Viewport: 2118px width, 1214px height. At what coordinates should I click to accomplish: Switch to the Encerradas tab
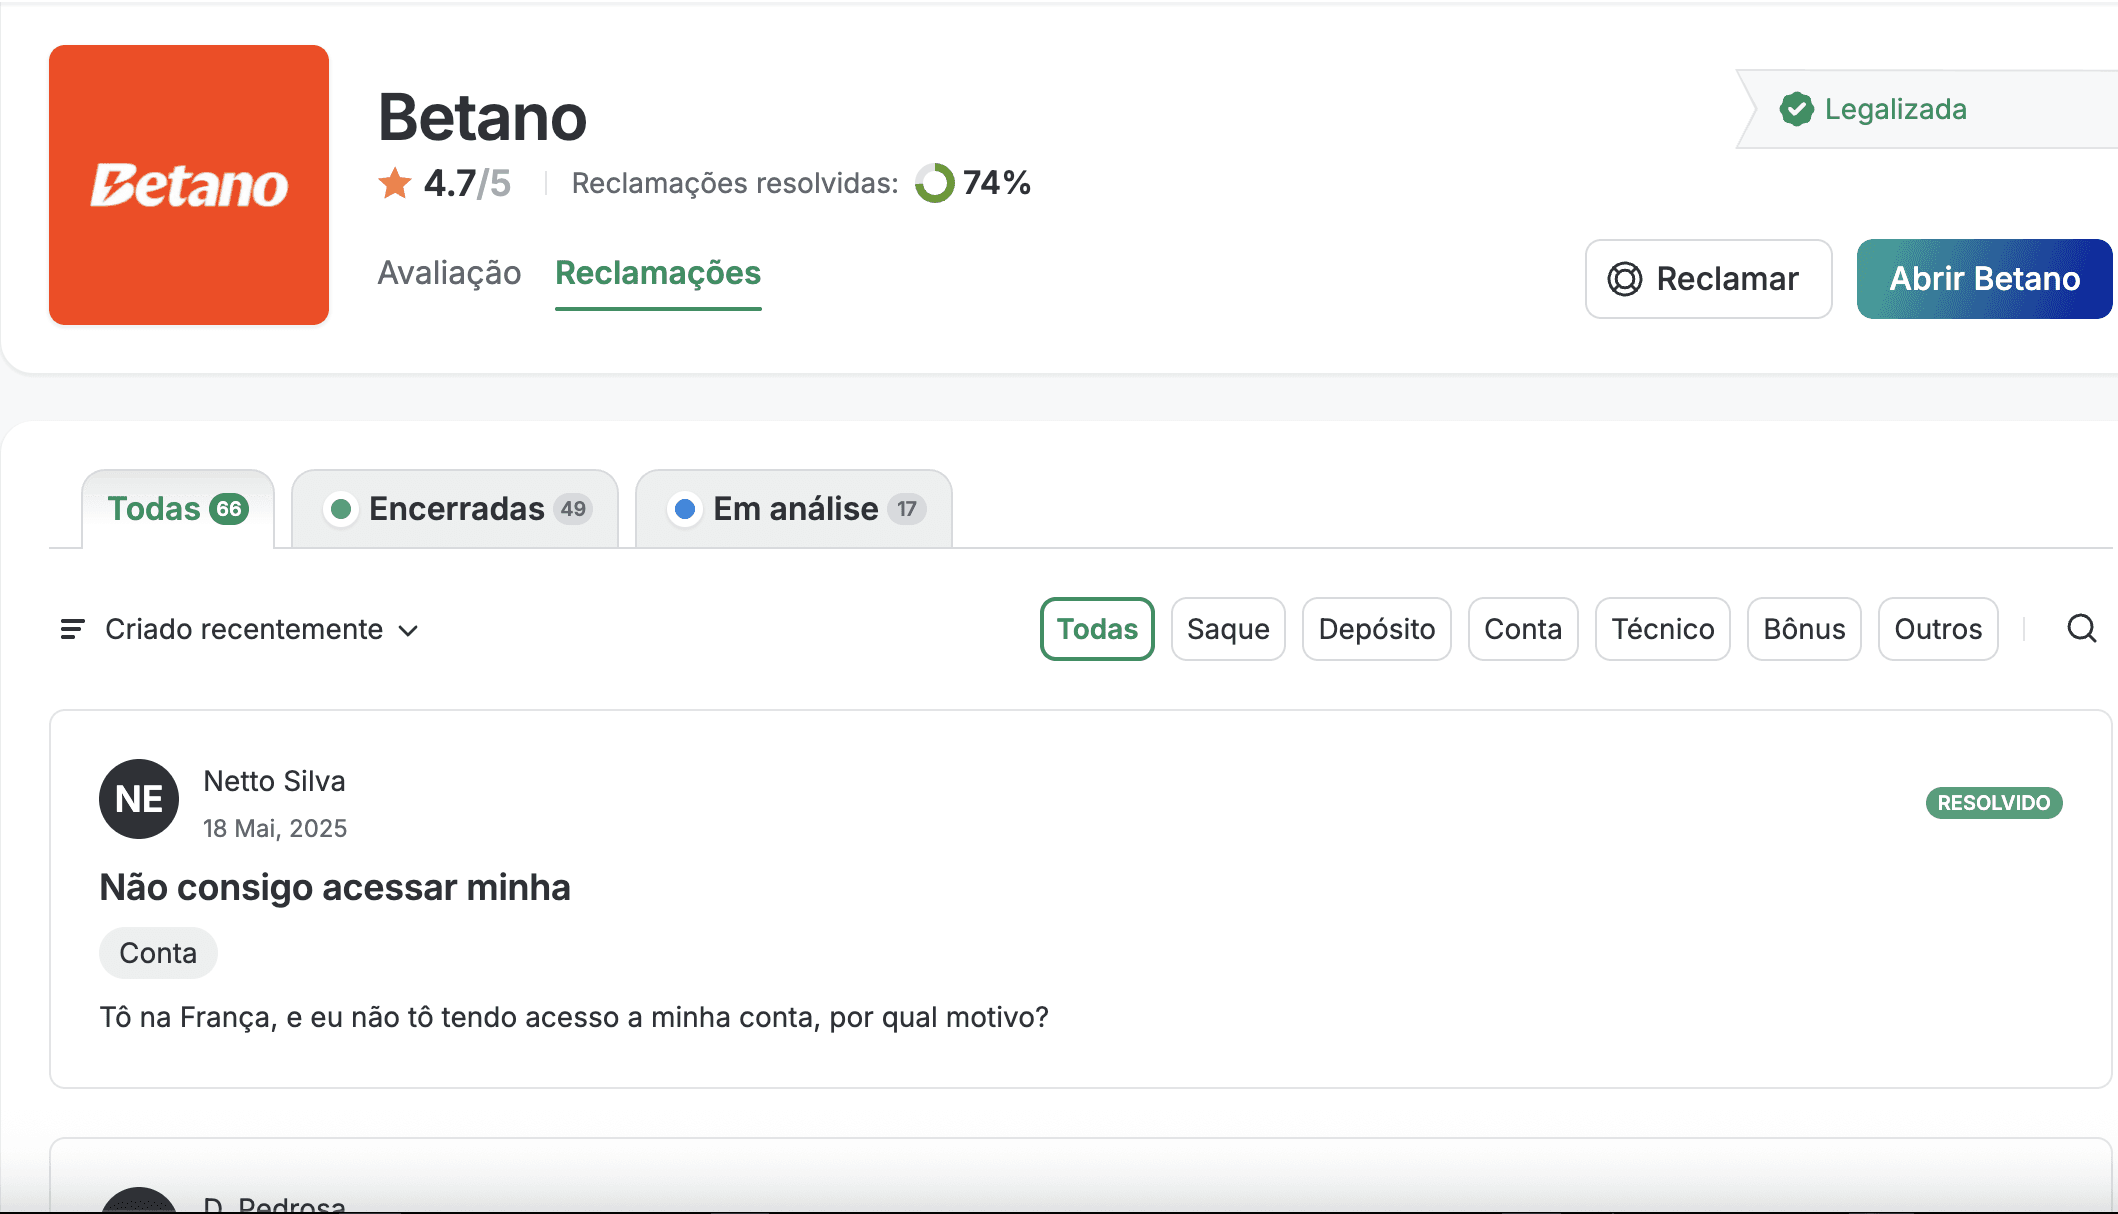coord(455,509)
